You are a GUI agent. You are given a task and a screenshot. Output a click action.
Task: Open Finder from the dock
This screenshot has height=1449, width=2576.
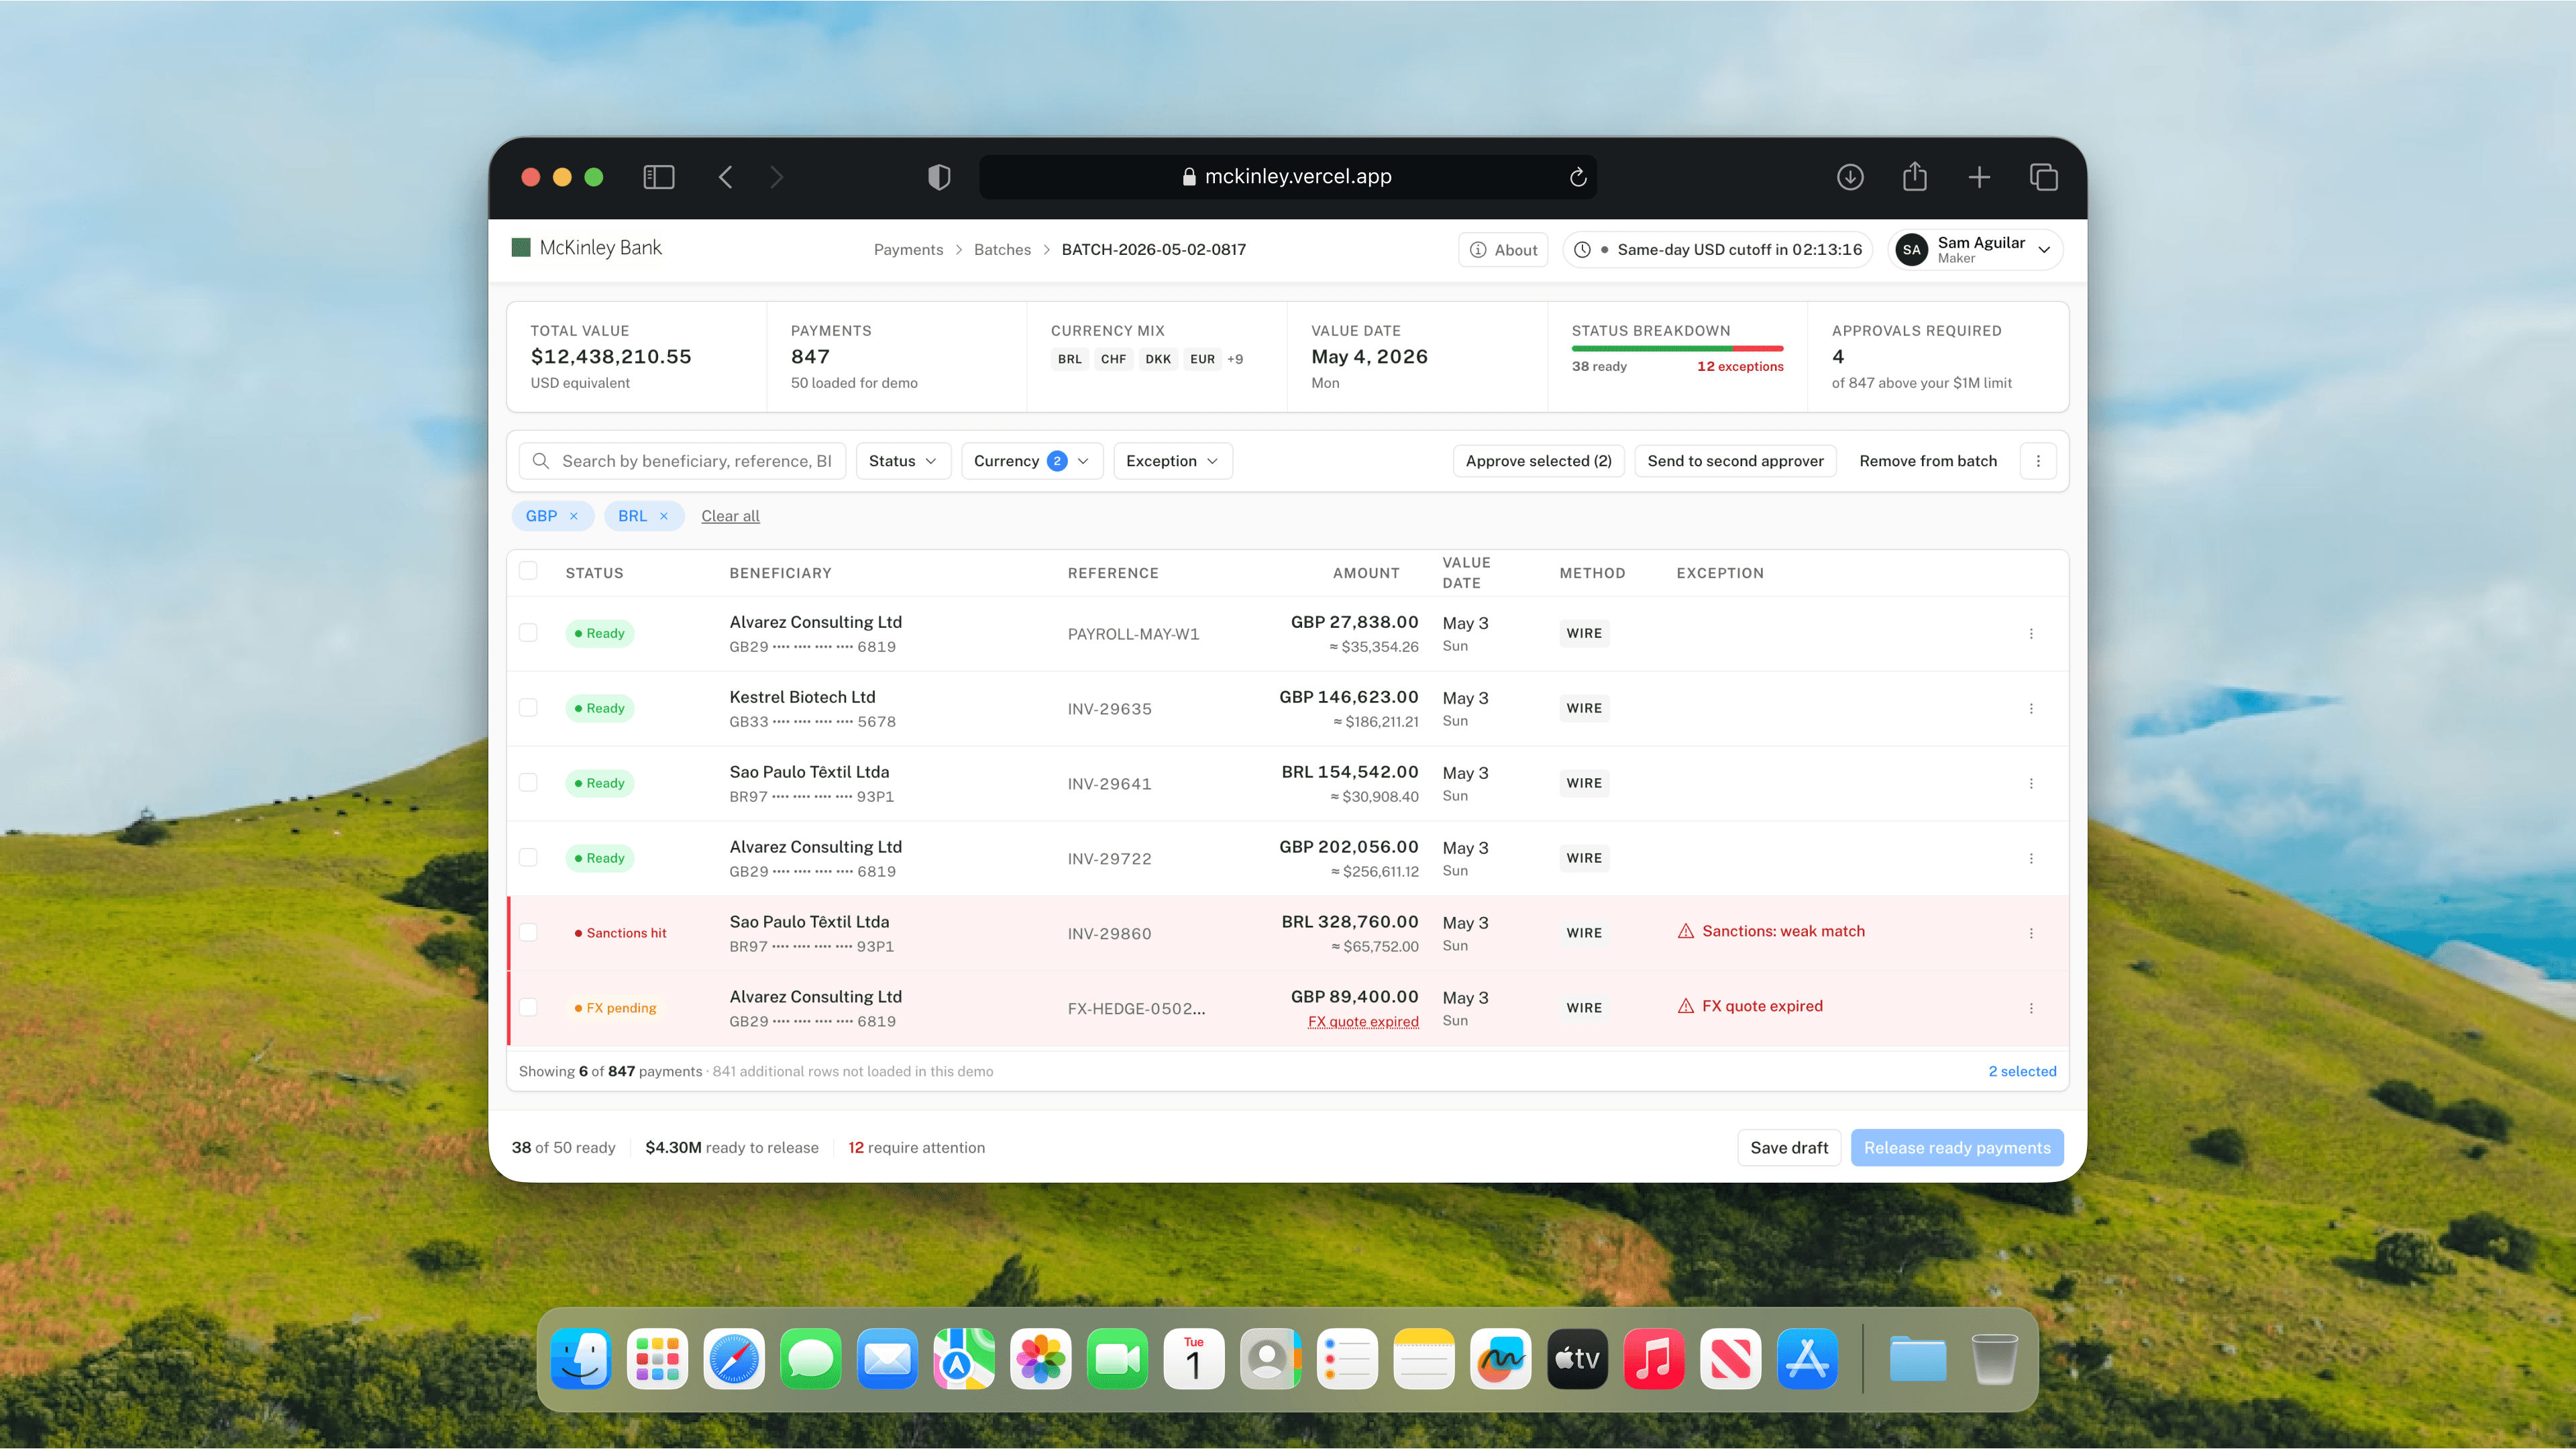581,1359
